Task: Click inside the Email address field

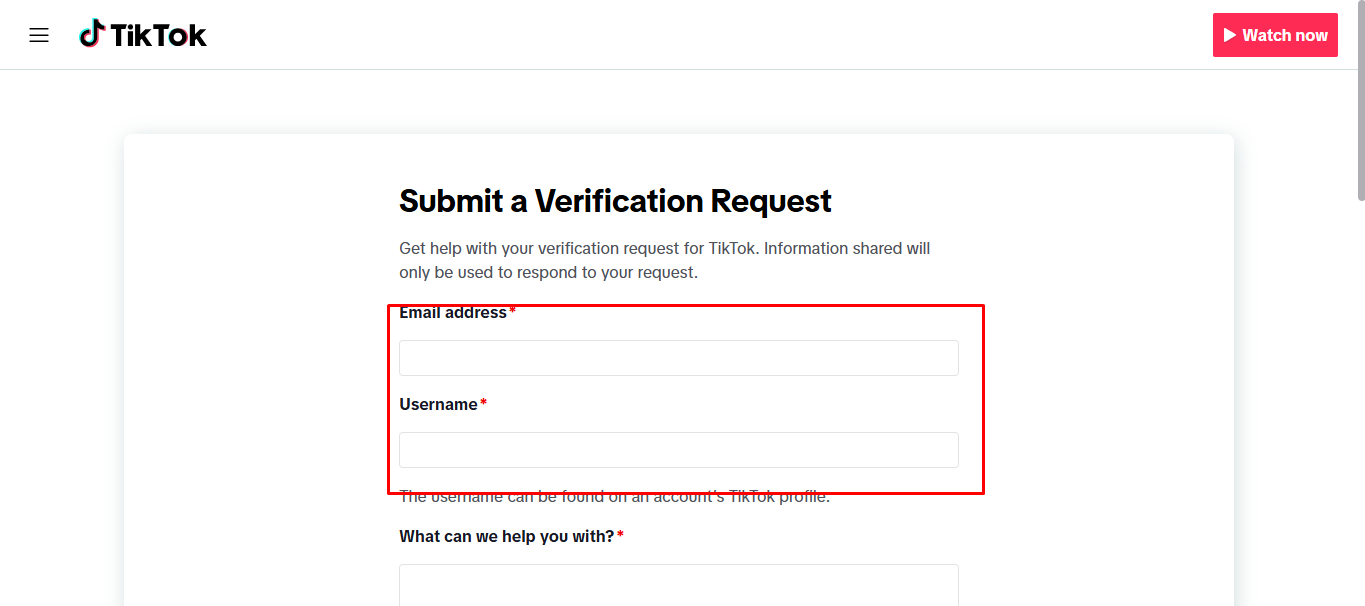Action: 678,357
